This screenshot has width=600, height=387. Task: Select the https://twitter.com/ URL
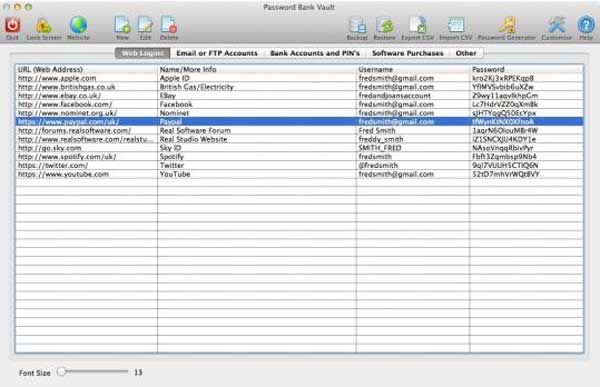(x=53, y=165)
